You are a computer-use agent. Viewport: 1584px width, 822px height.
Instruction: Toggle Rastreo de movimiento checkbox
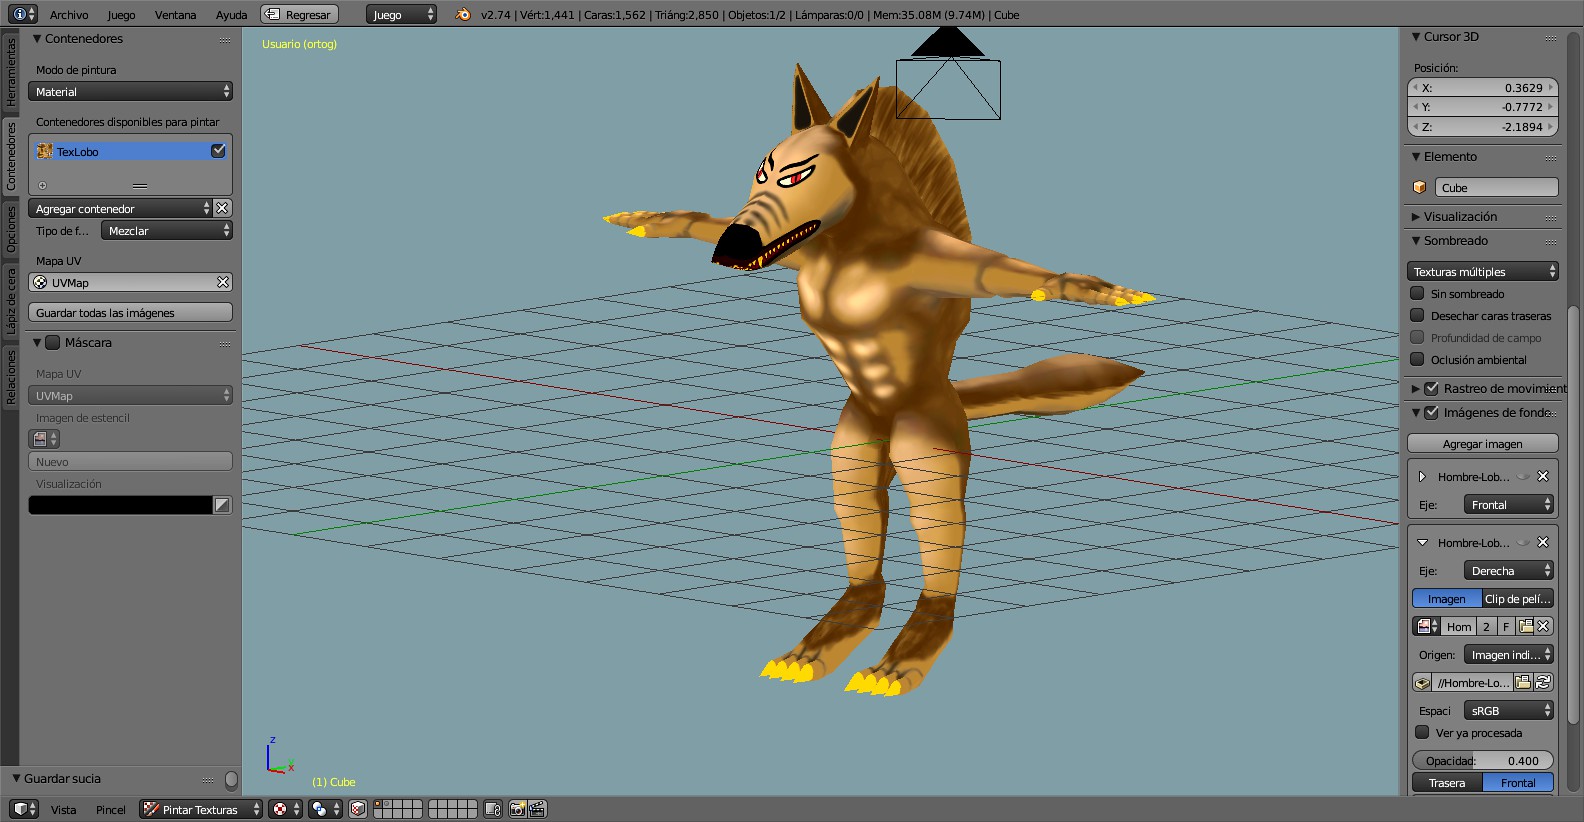point(1431,388)
